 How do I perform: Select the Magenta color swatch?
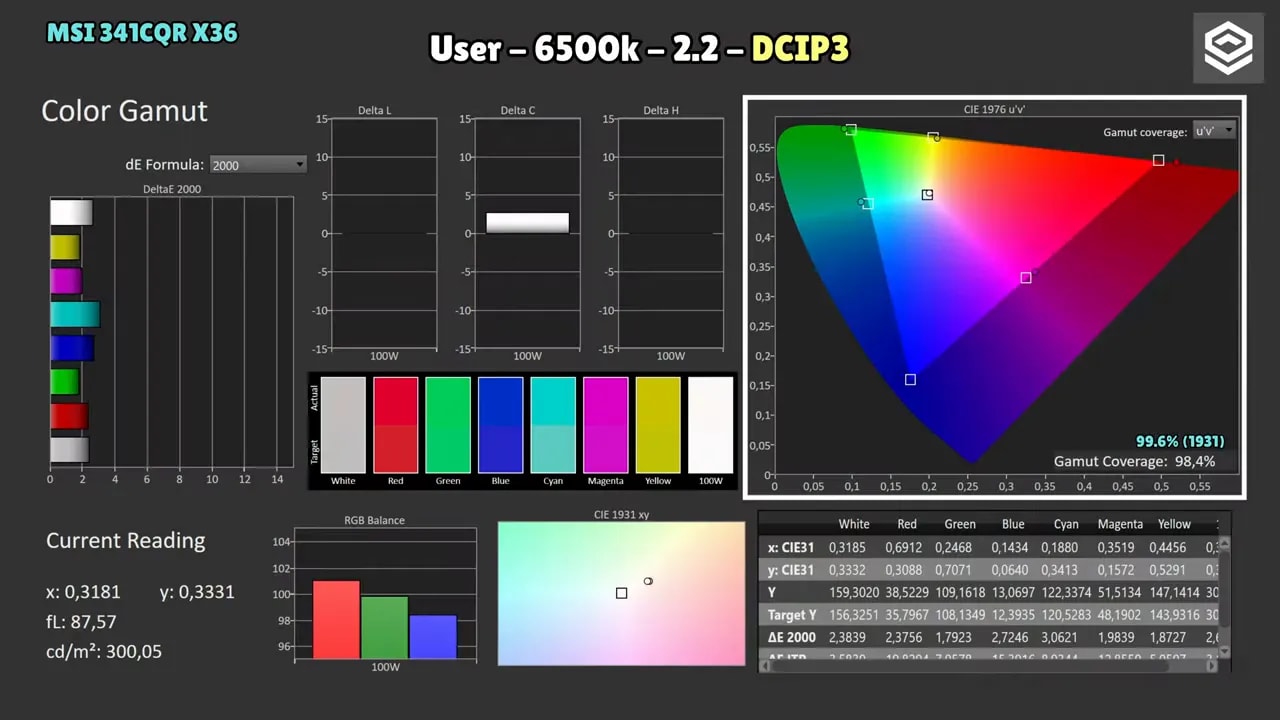click(x=606, y=424)
